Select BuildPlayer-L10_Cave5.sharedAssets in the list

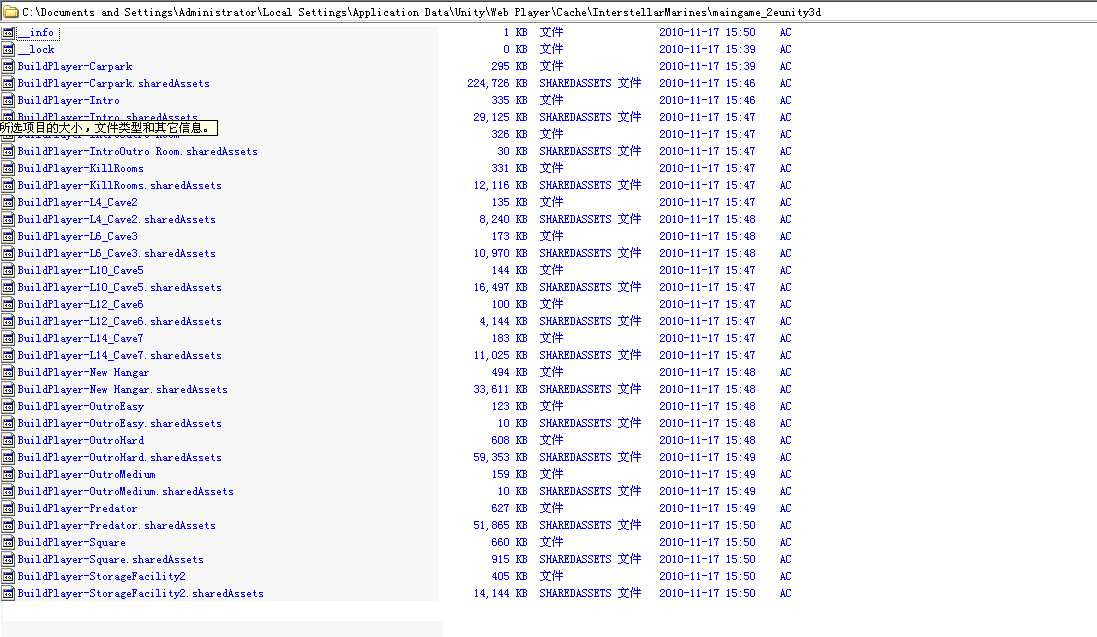119,287
